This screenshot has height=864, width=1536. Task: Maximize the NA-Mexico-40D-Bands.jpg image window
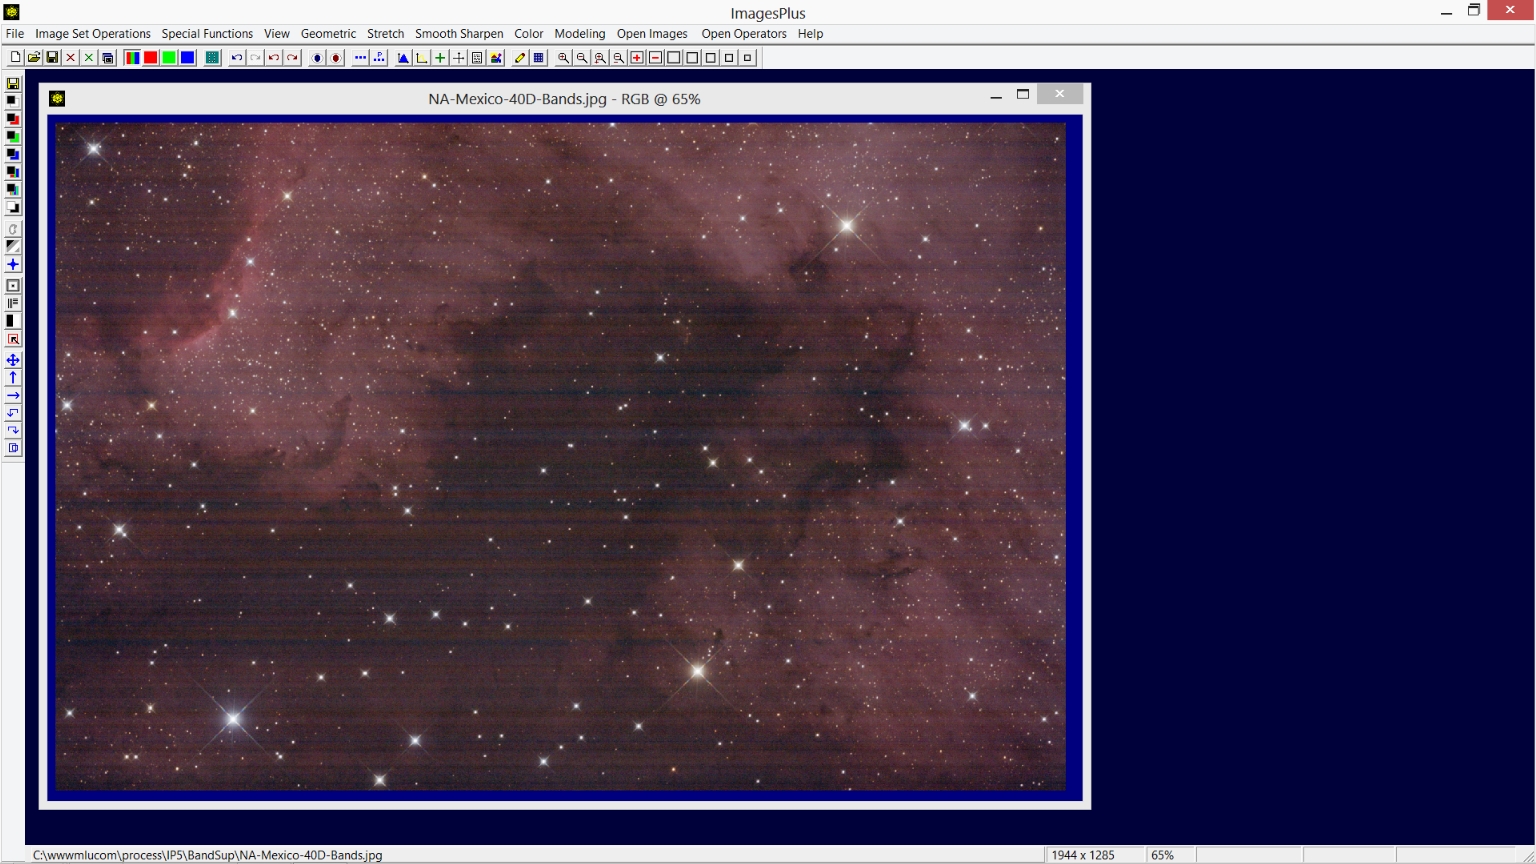(x=1023, y=95)
